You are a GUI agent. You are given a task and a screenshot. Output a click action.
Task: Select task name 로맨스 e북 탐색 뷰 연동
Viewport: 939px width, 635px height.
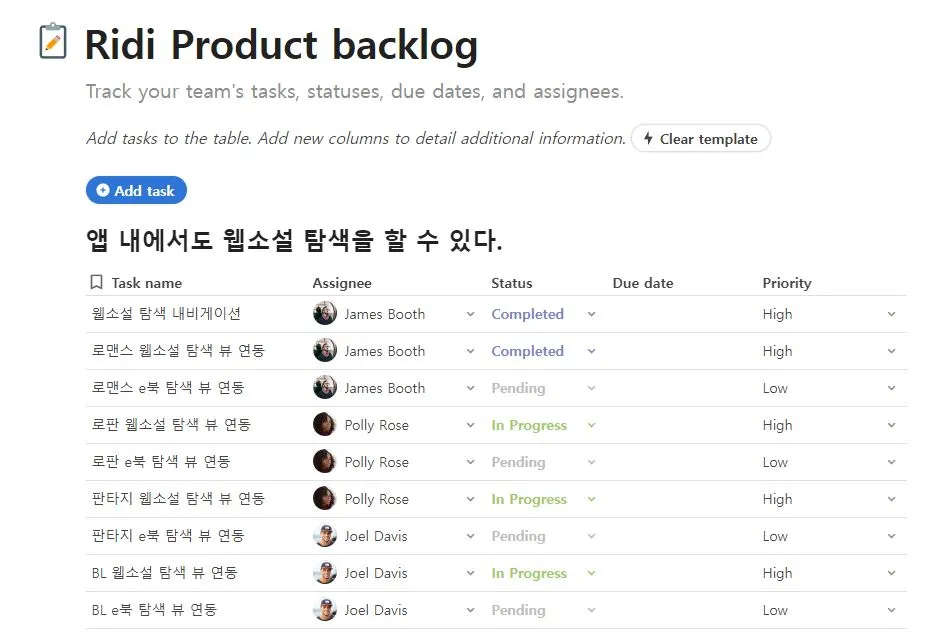[x=168, y=388]
